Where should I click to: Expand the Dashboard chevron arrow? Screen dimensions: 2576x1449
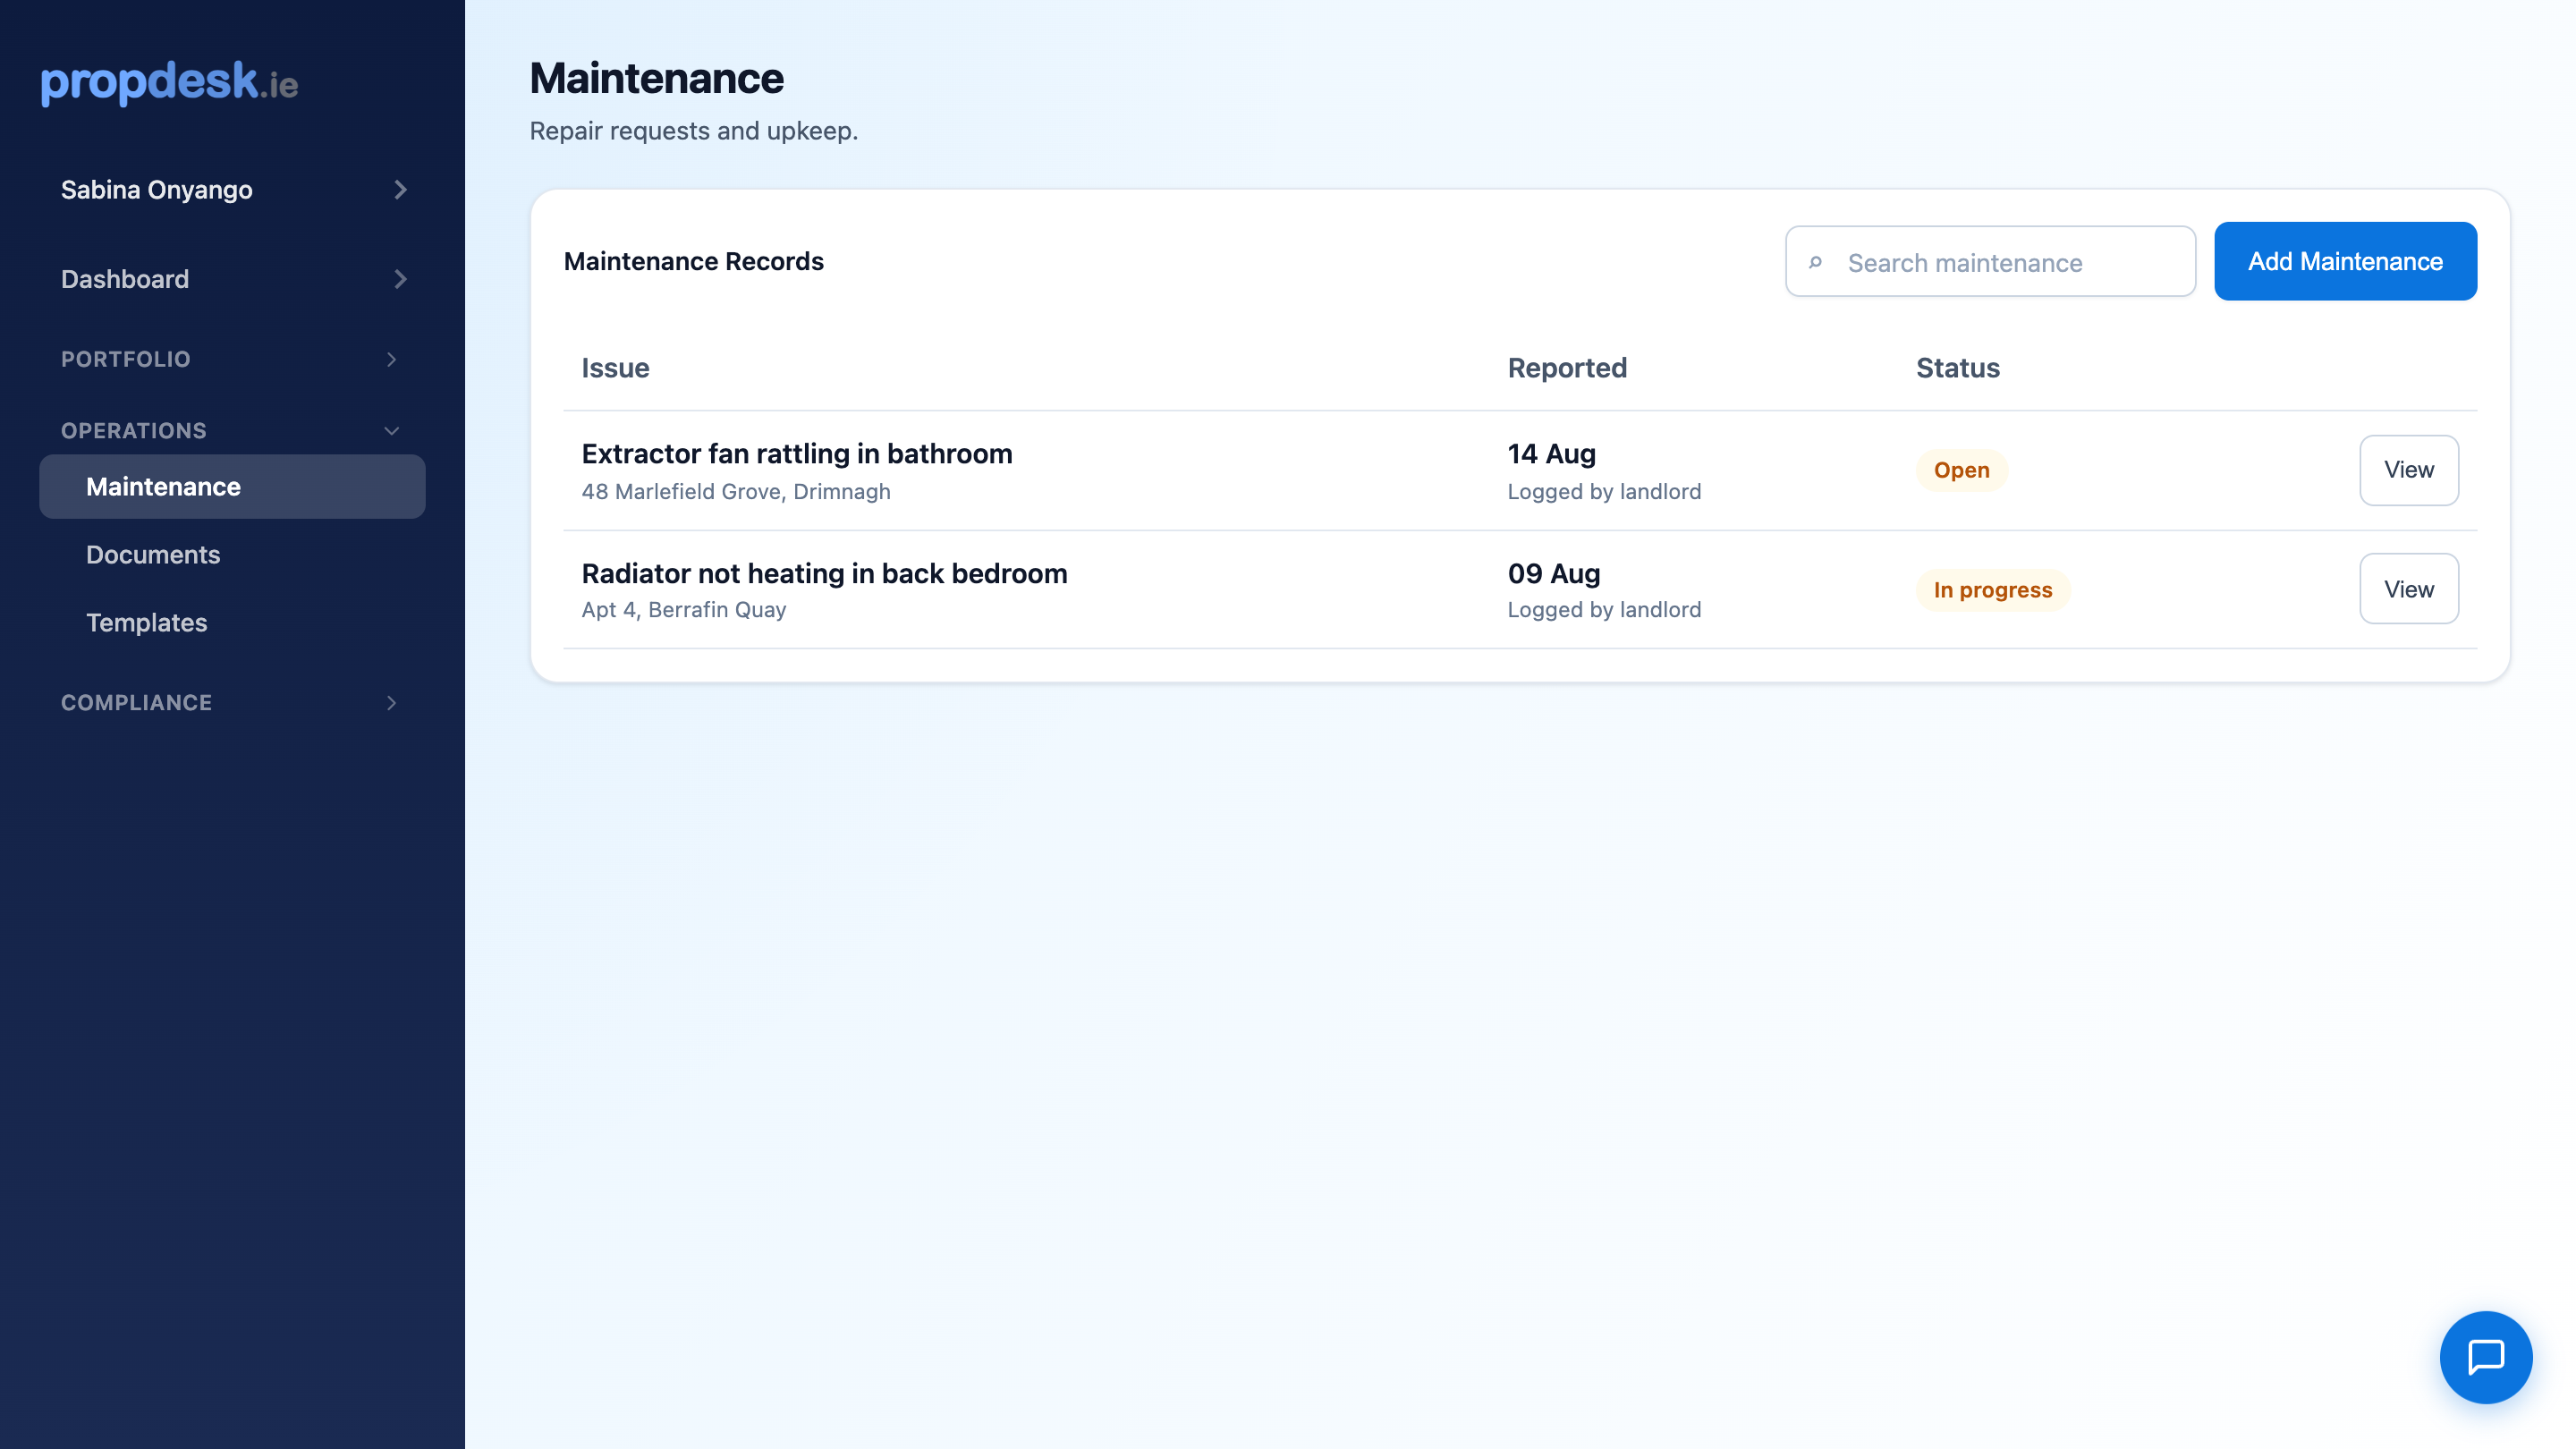point(400,279)
